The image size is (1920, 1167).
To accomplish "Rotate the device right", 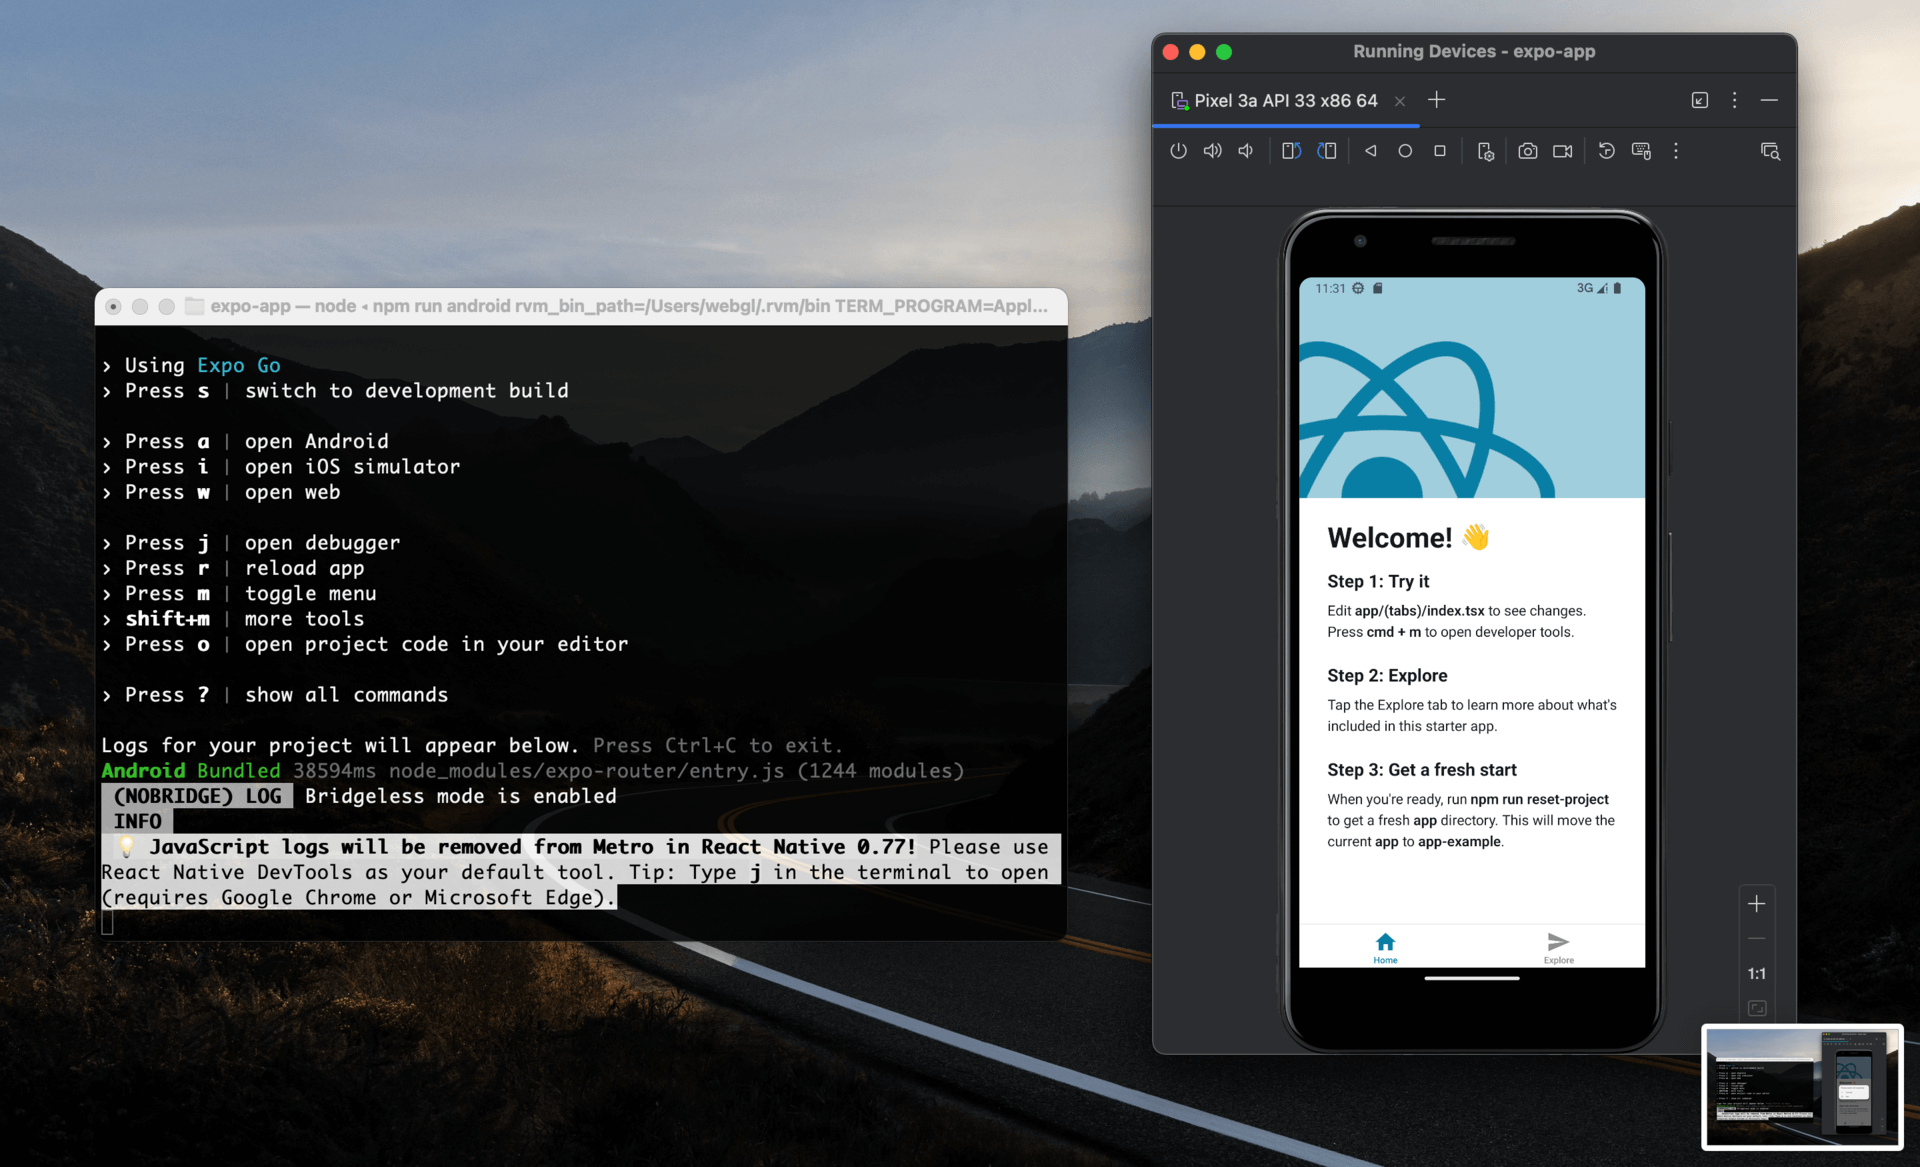I will tap(1327, 151).
